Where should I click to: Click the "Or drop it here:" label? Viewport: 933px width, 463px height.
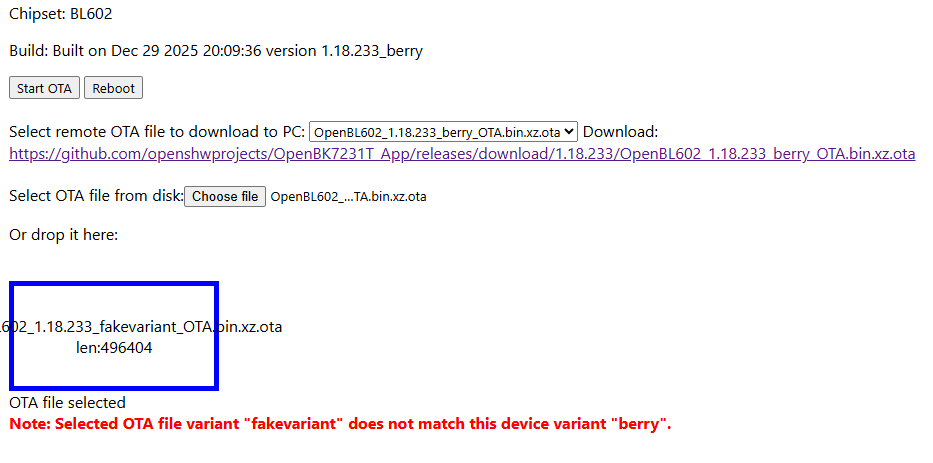click(x=63, y=235)
